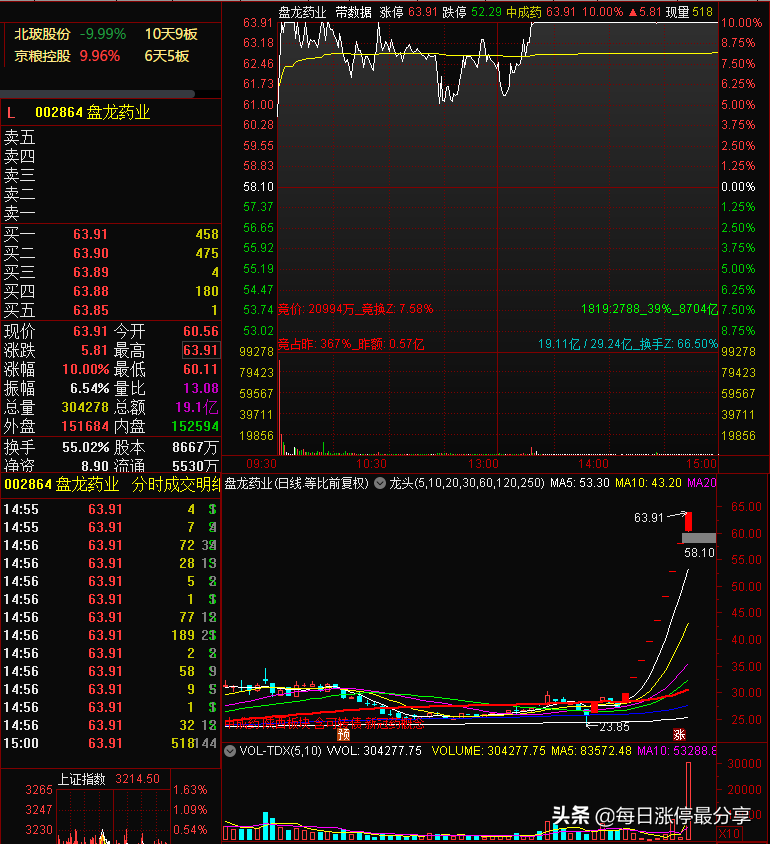Click the MA5: 53.30 legend value
Image resolution: width=770 pixels, height=844 pixels.
pos(580,483)
